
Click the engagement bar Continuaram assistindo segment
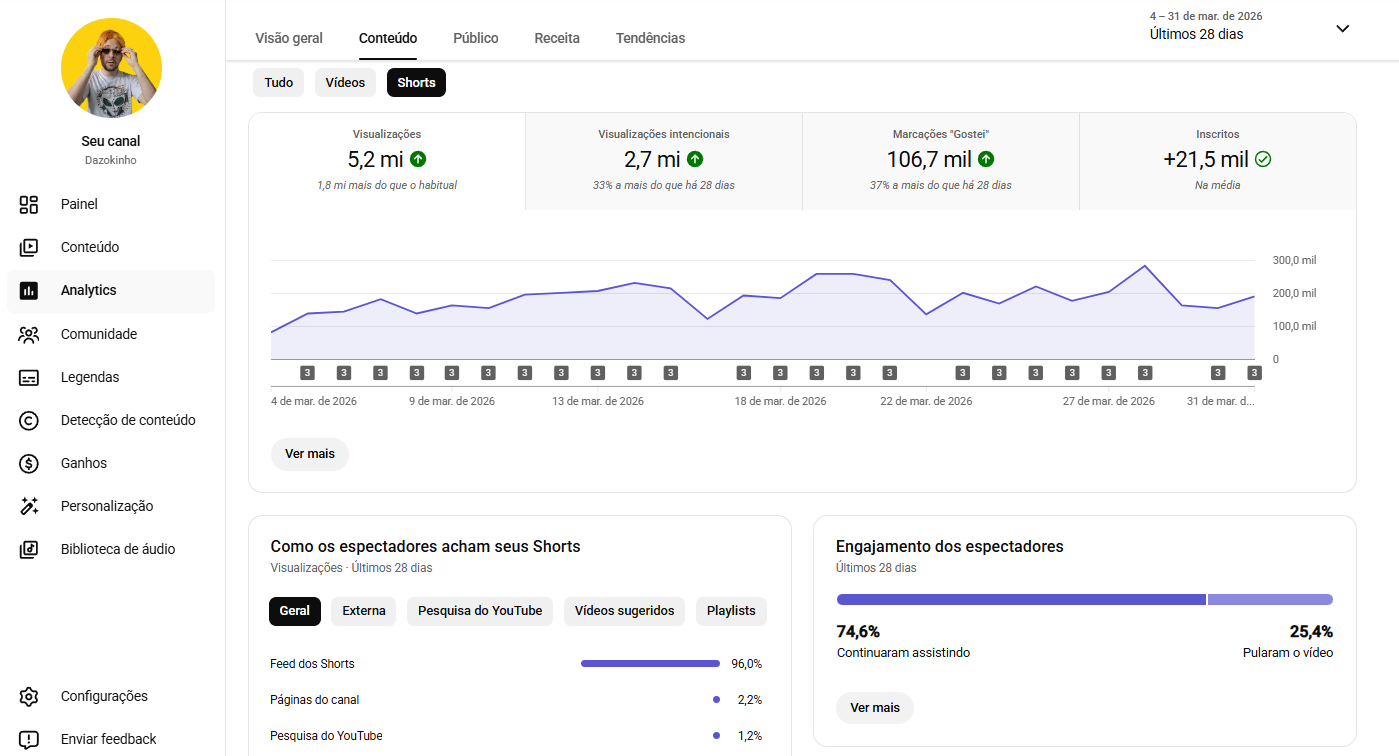point(1020,600)
